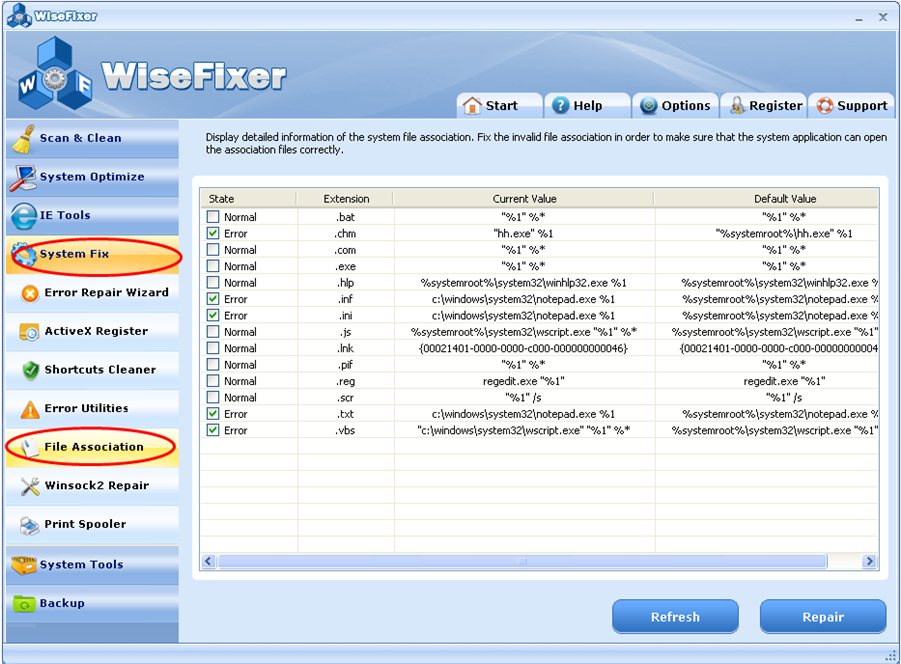This screenshot has width=901, height=664.
Task: Click the Refresh button
Action: (x=675, y=617)
